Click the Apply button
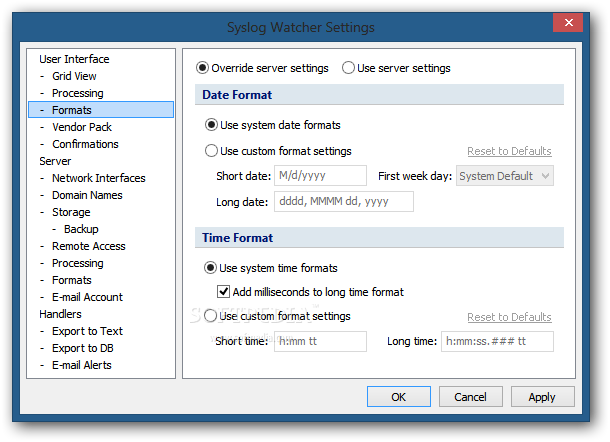Viewport: 610px width, 442px height. coord(542,397)
